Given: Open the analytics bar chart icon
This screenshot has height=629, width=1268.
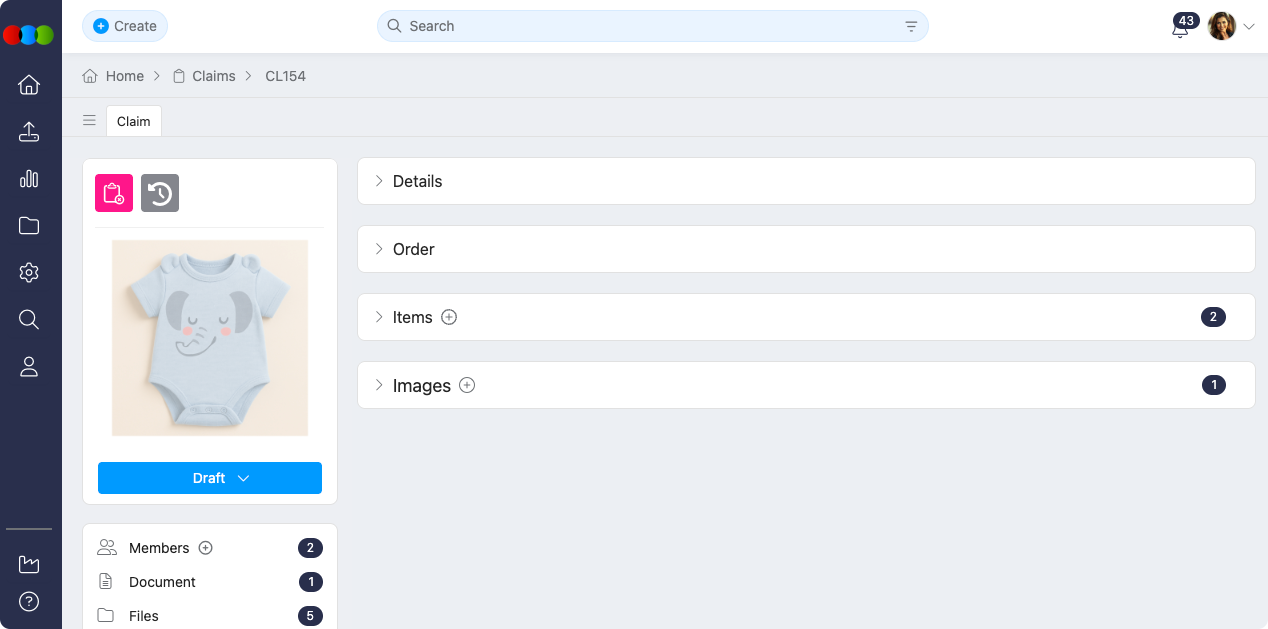Looking at the screenshot, I should point(29,179).
